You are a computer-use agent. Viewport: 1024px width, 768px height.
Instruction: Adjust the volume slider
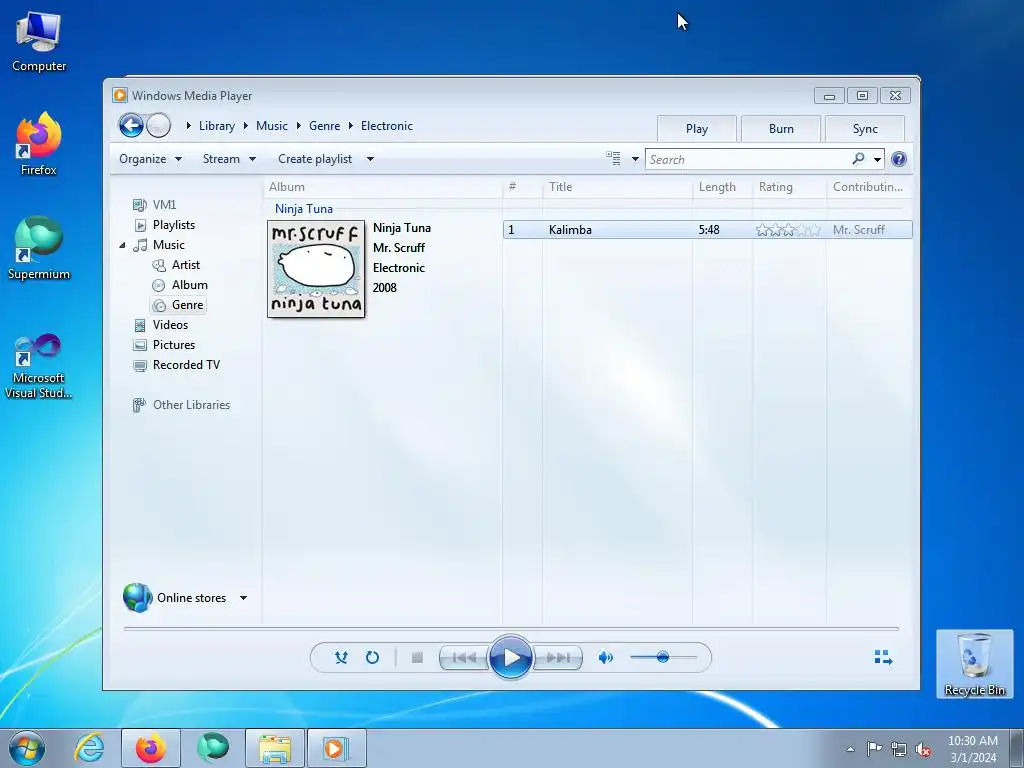[663, 657]
